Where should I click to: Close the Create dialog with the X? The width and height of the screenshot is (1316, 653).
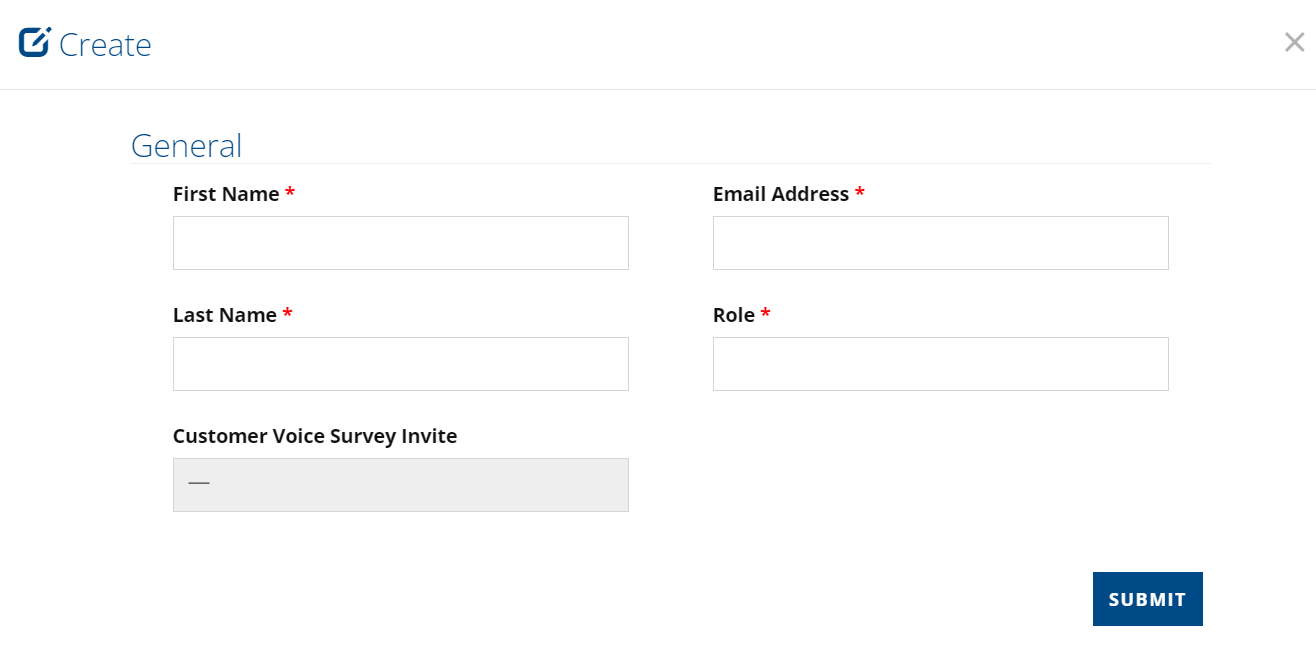(1294, 42)
